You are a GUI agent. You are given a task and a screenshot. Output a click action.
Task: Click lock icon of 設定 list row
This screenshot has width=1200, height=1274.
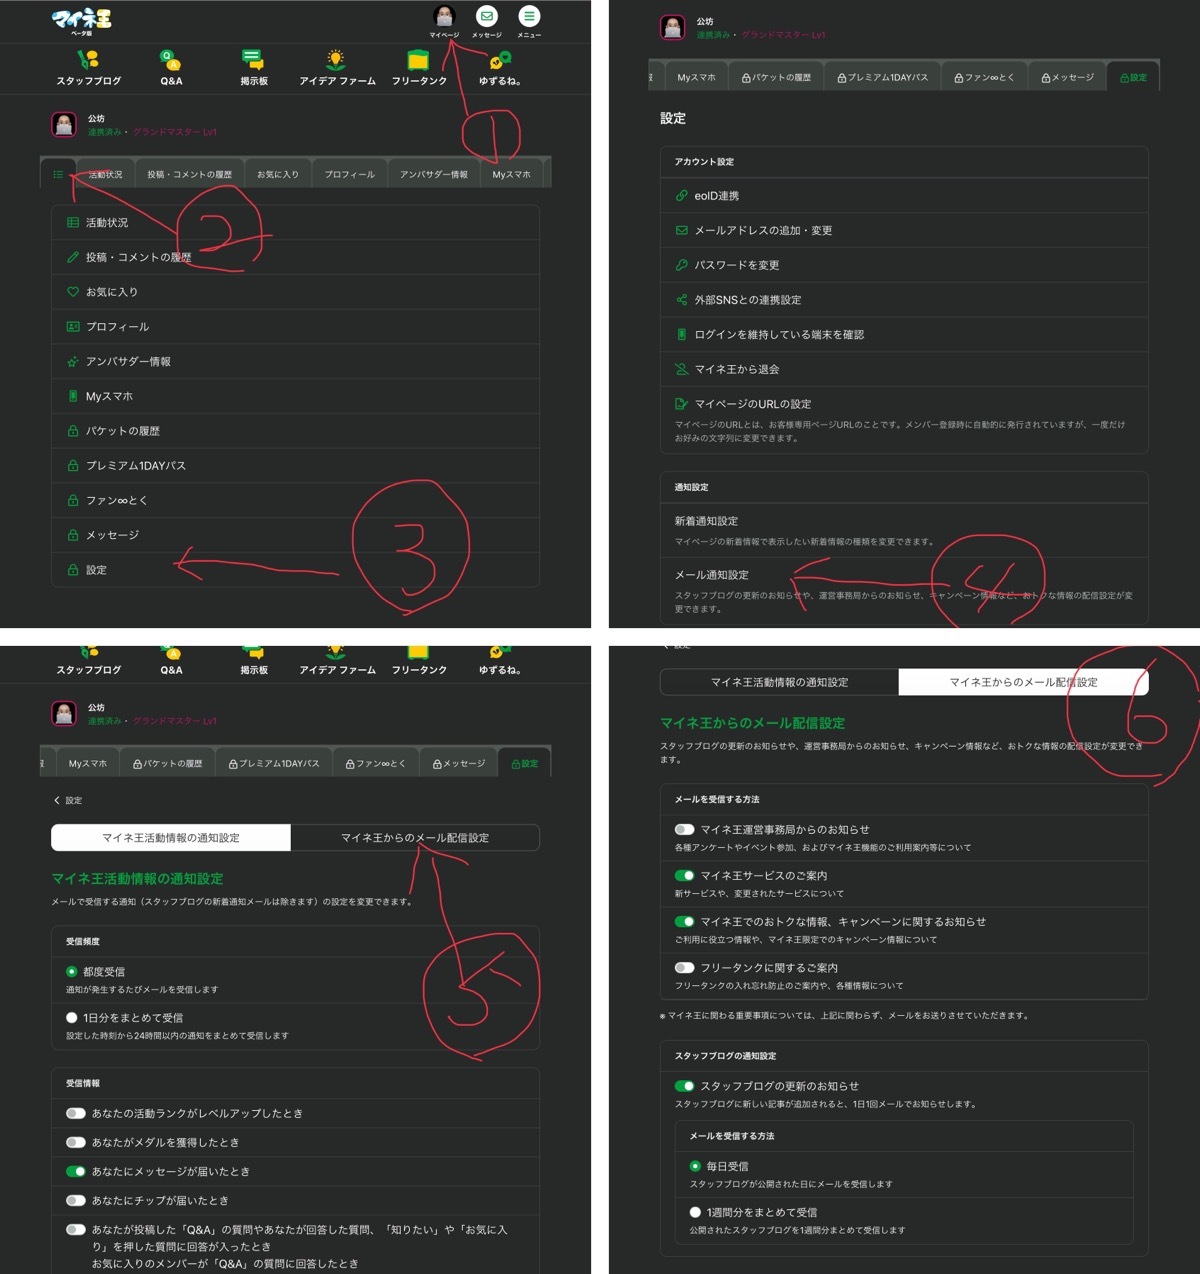pyautogui.click(x=72, y=570)
